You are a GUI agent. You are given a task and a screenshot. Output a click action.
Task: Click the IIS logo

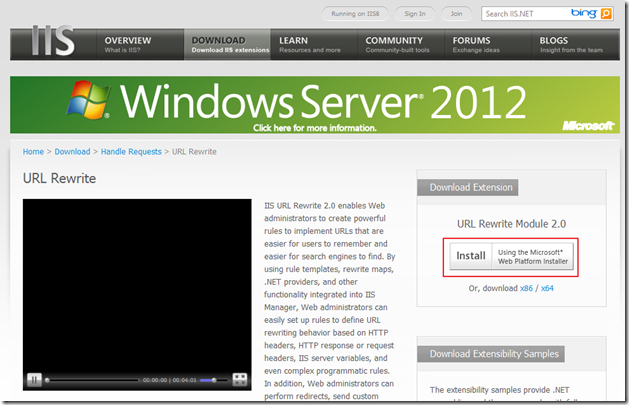tap(53, 41)
